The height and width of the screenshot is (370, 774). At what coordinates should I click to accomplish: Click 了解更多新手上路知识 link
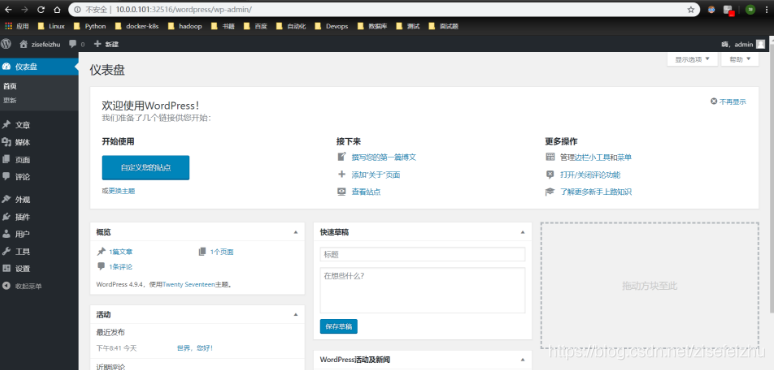coord(596,192)
